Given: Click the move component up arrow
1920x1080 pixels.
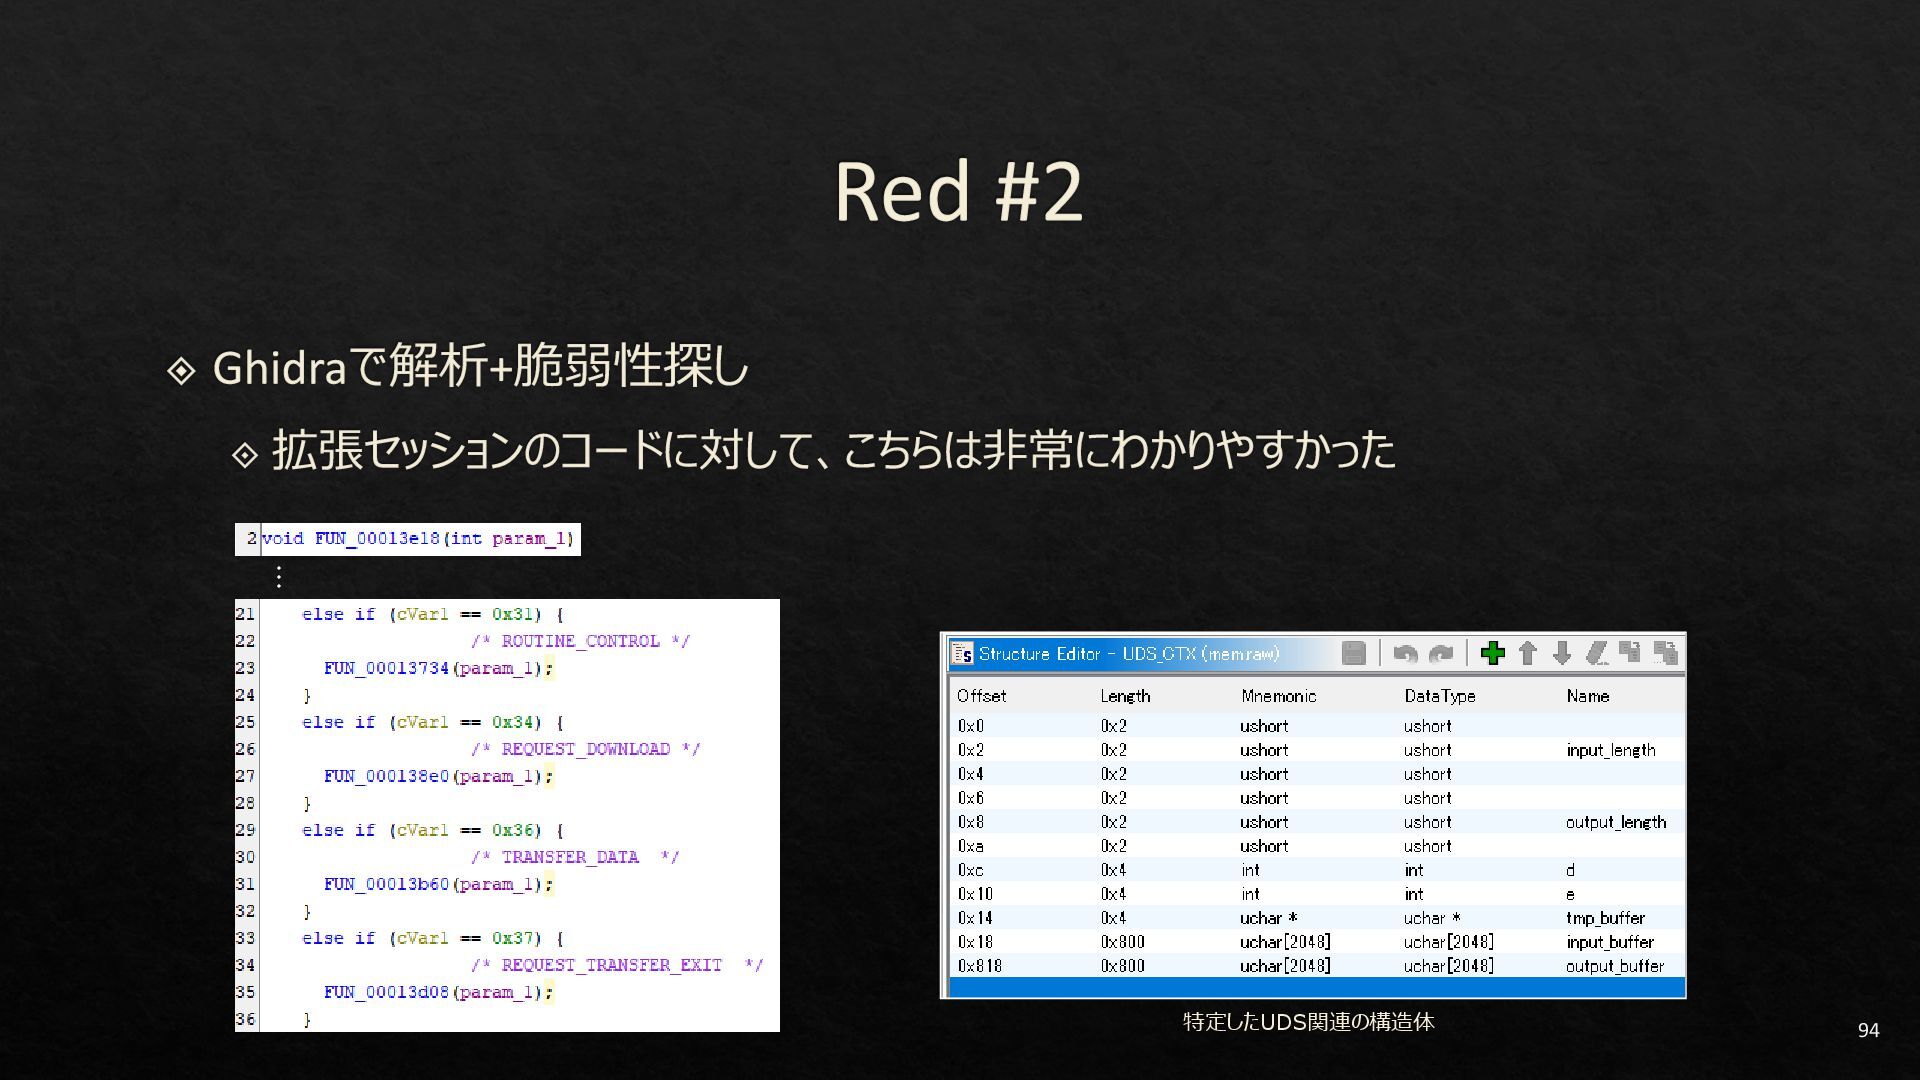Looking at the screenshot, I should click(1527, 653).
